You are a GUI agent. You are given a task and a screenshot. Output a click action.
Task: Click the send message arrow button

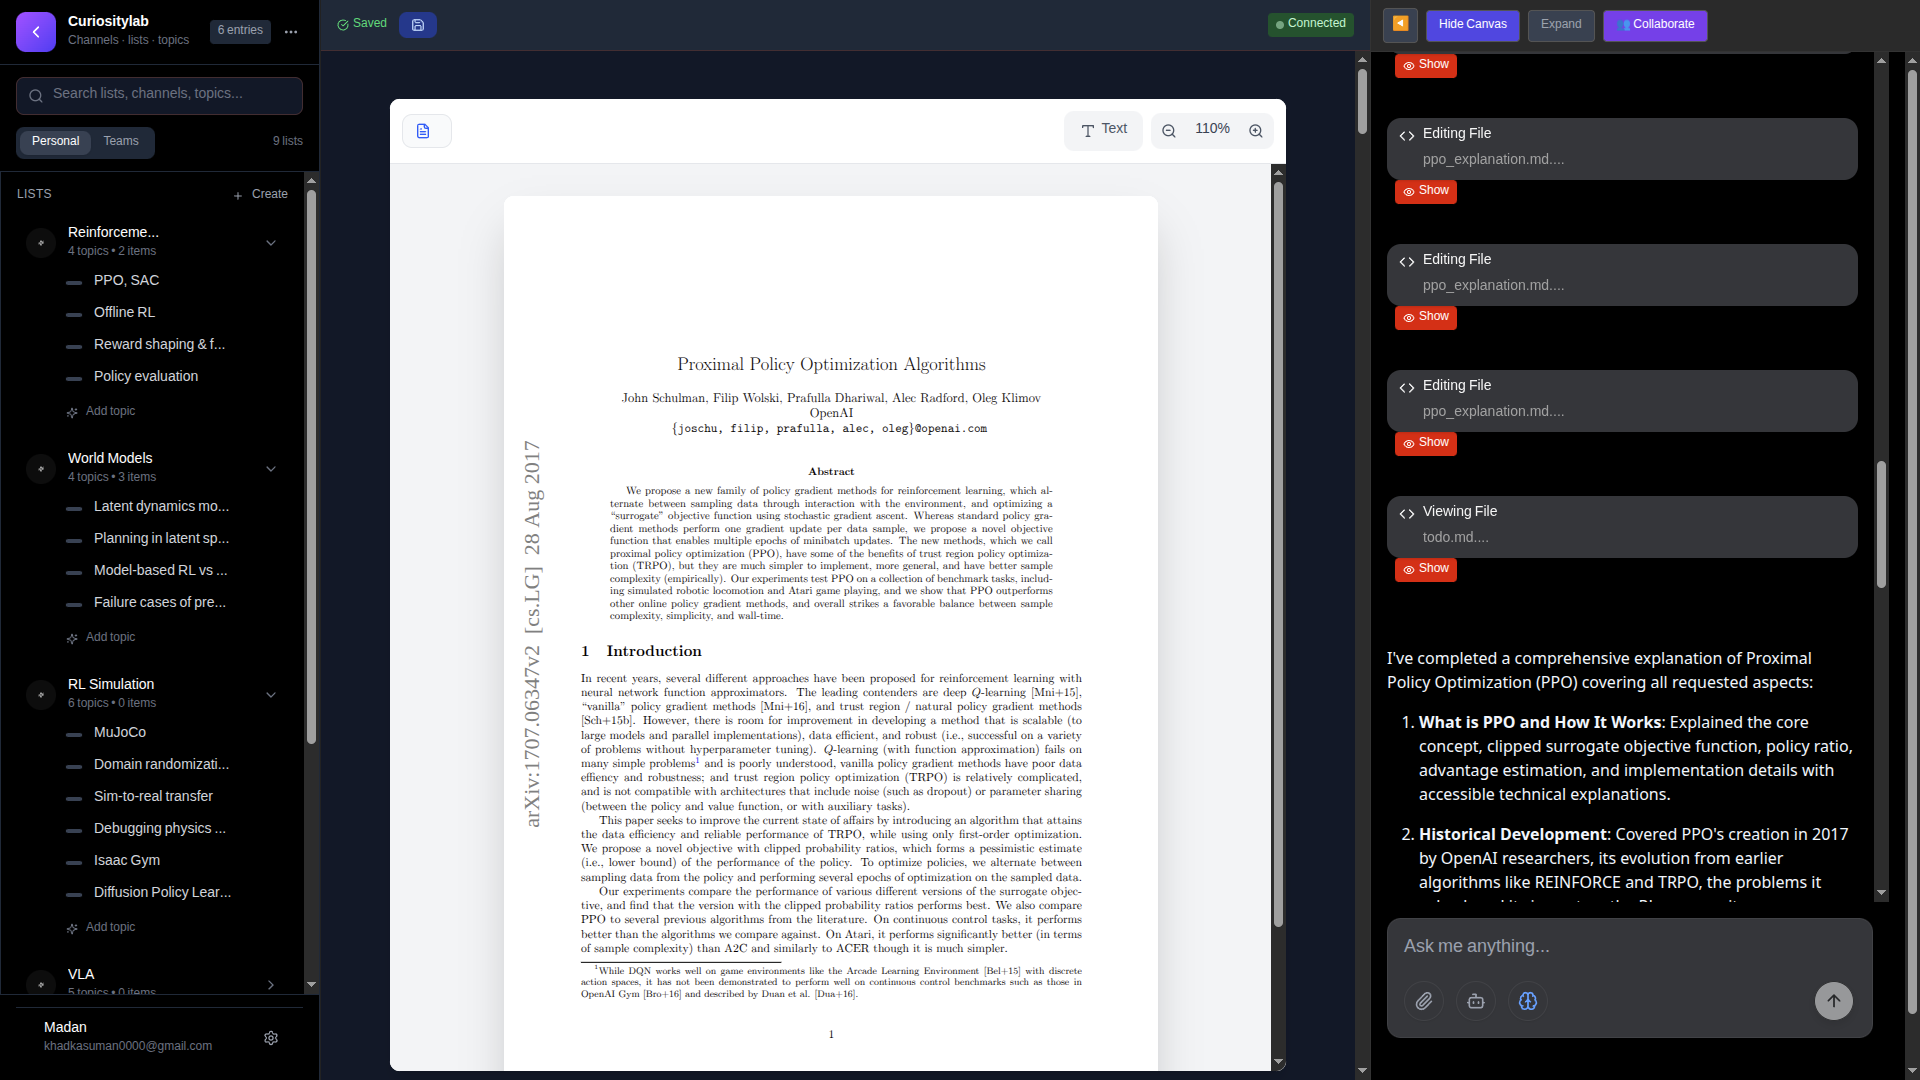[x=1833, y=1001]
